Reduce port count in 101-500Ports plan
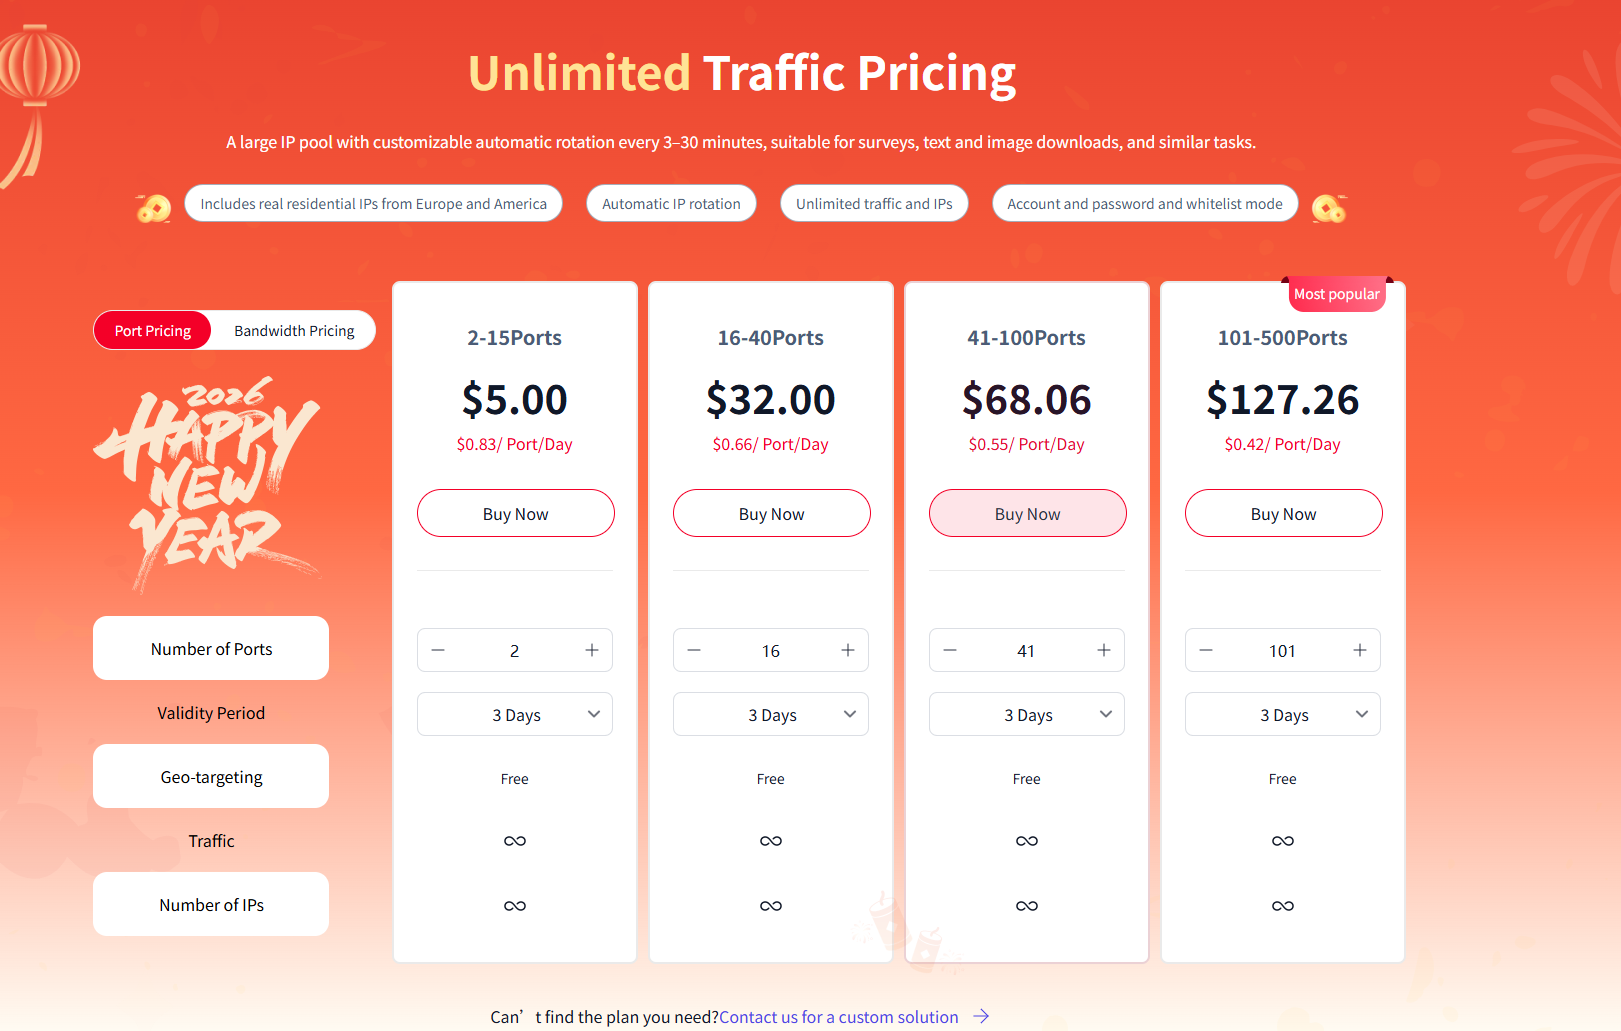 [1206, 650]
